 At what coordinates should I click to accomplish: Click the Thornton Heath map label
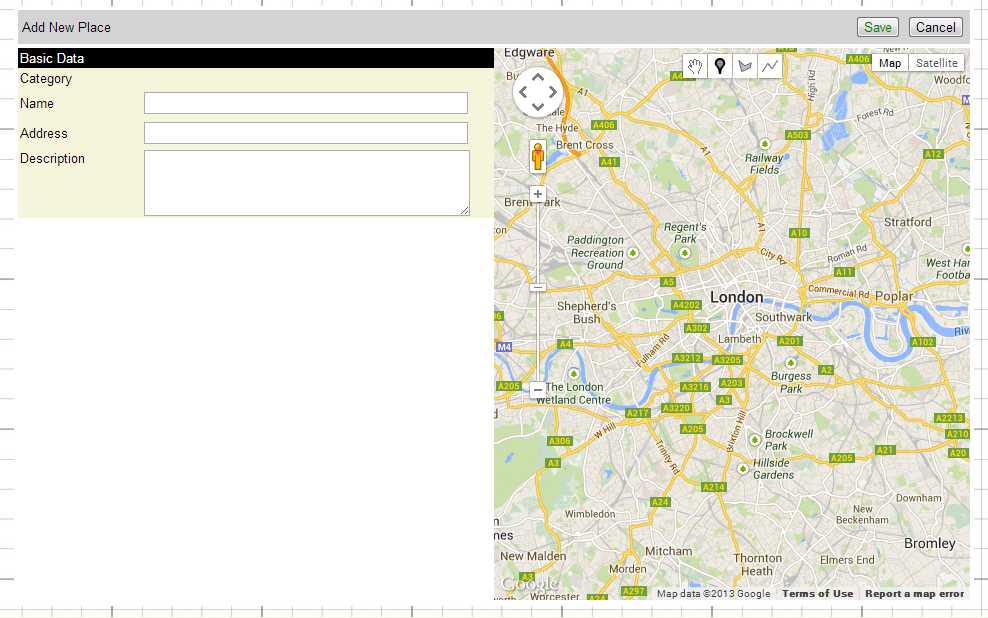coord(757,564)
